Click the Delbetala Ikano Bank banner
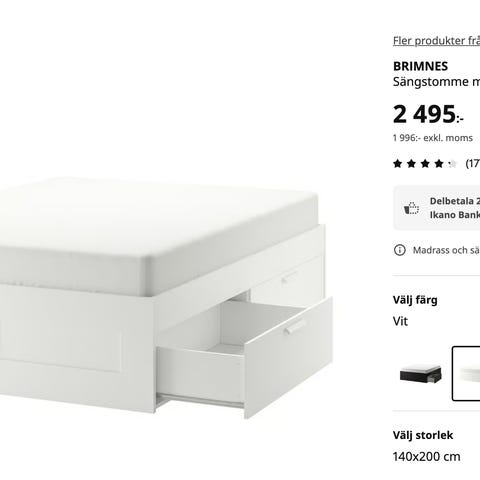The width and height of the screenshot is (480, 480). pyautogui.click(x=437, y=208)
